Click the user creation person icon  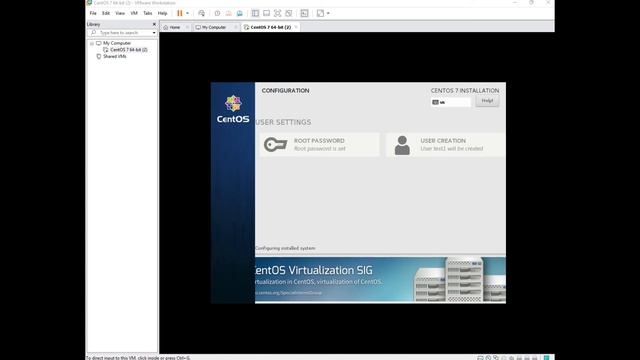click(402, 145)
